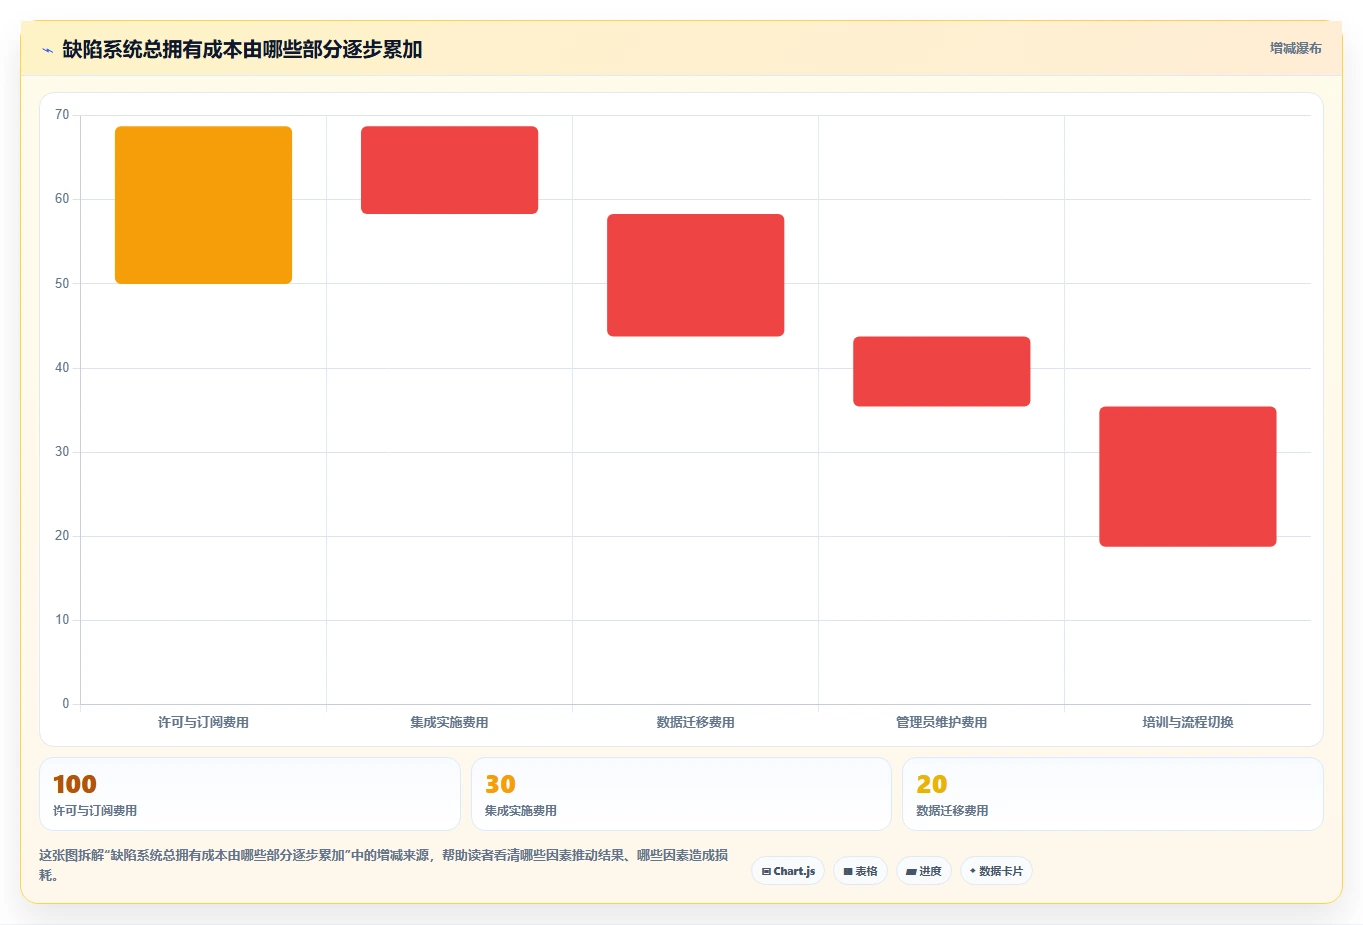Click the x-axis label 培训与流程切换

pyautogui.click(x=1187, y=722)
